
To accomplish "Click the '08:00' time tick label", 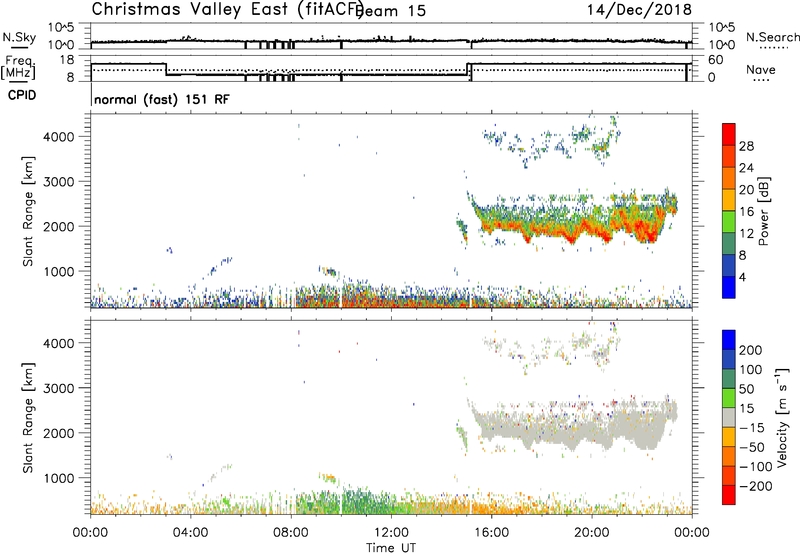I will (291, 533).
